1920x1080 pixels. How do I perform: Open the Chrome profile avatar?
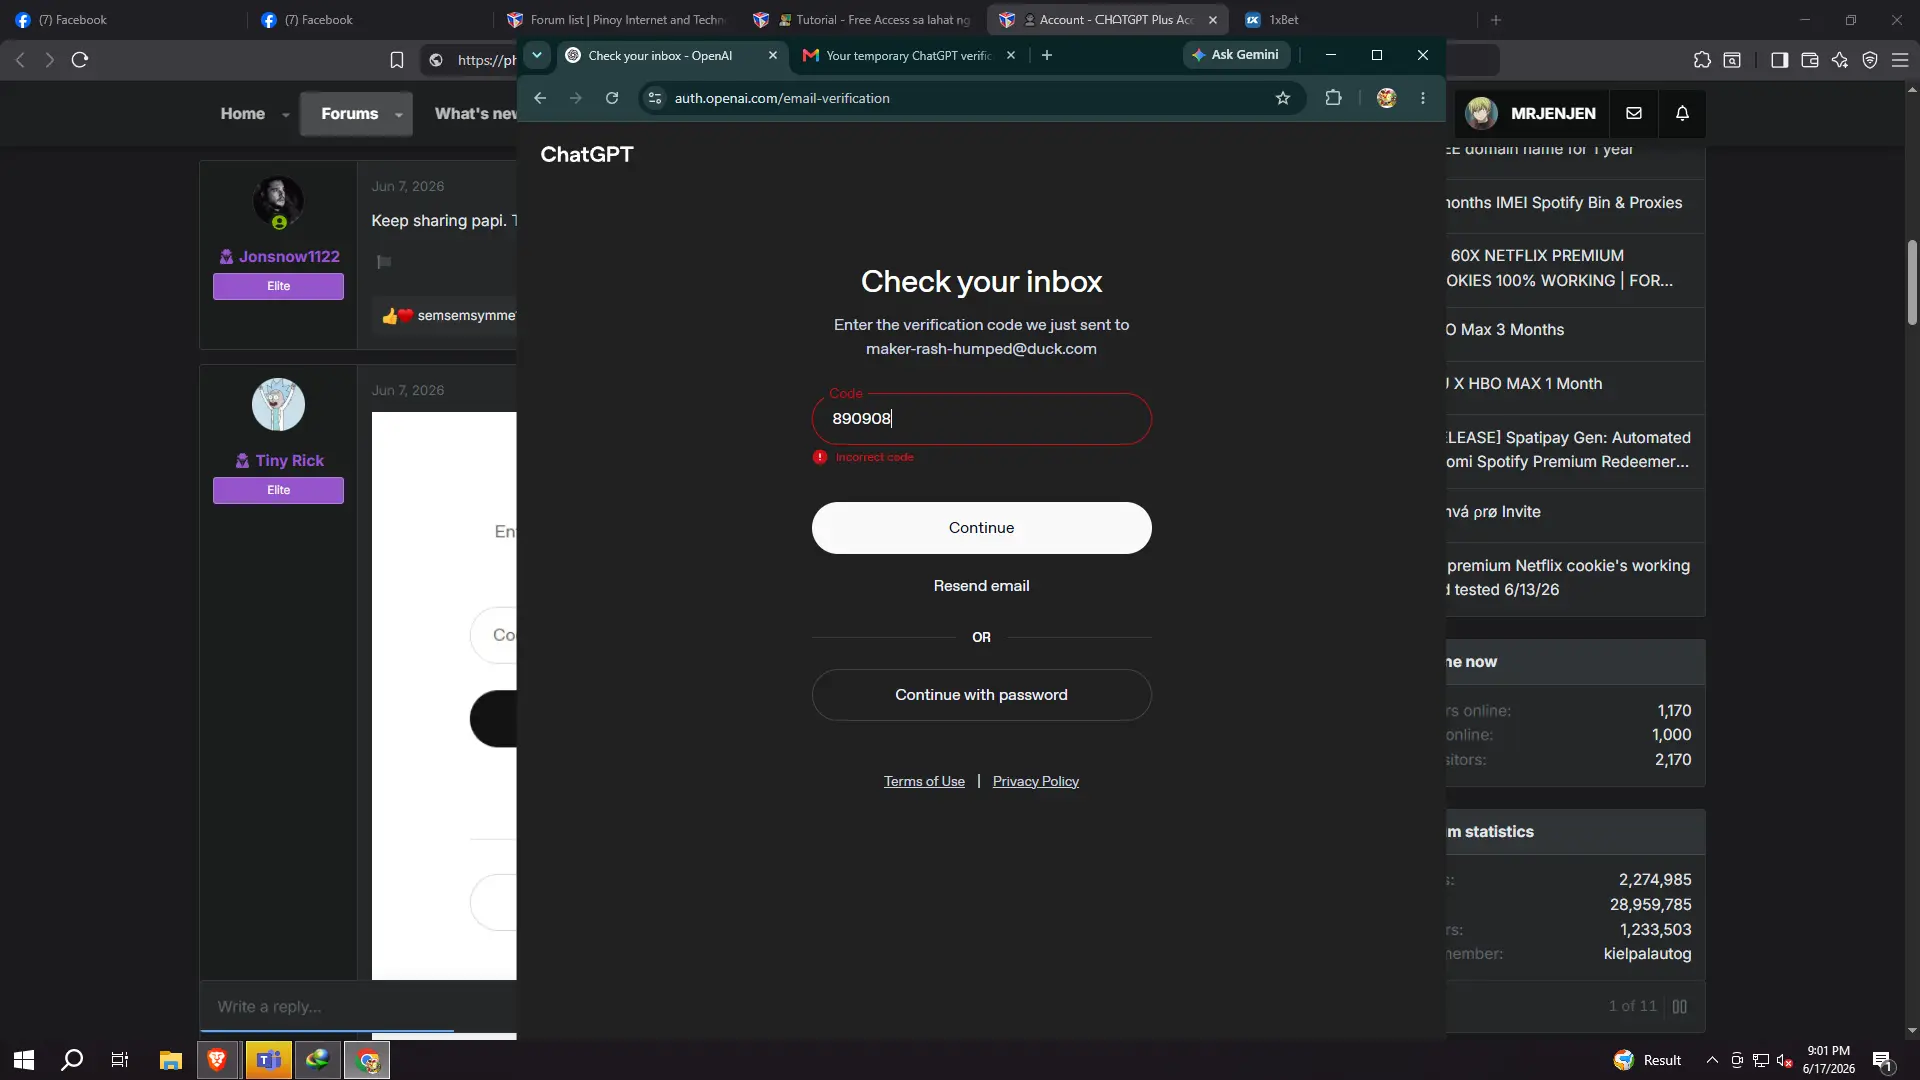coord(1386,98)
